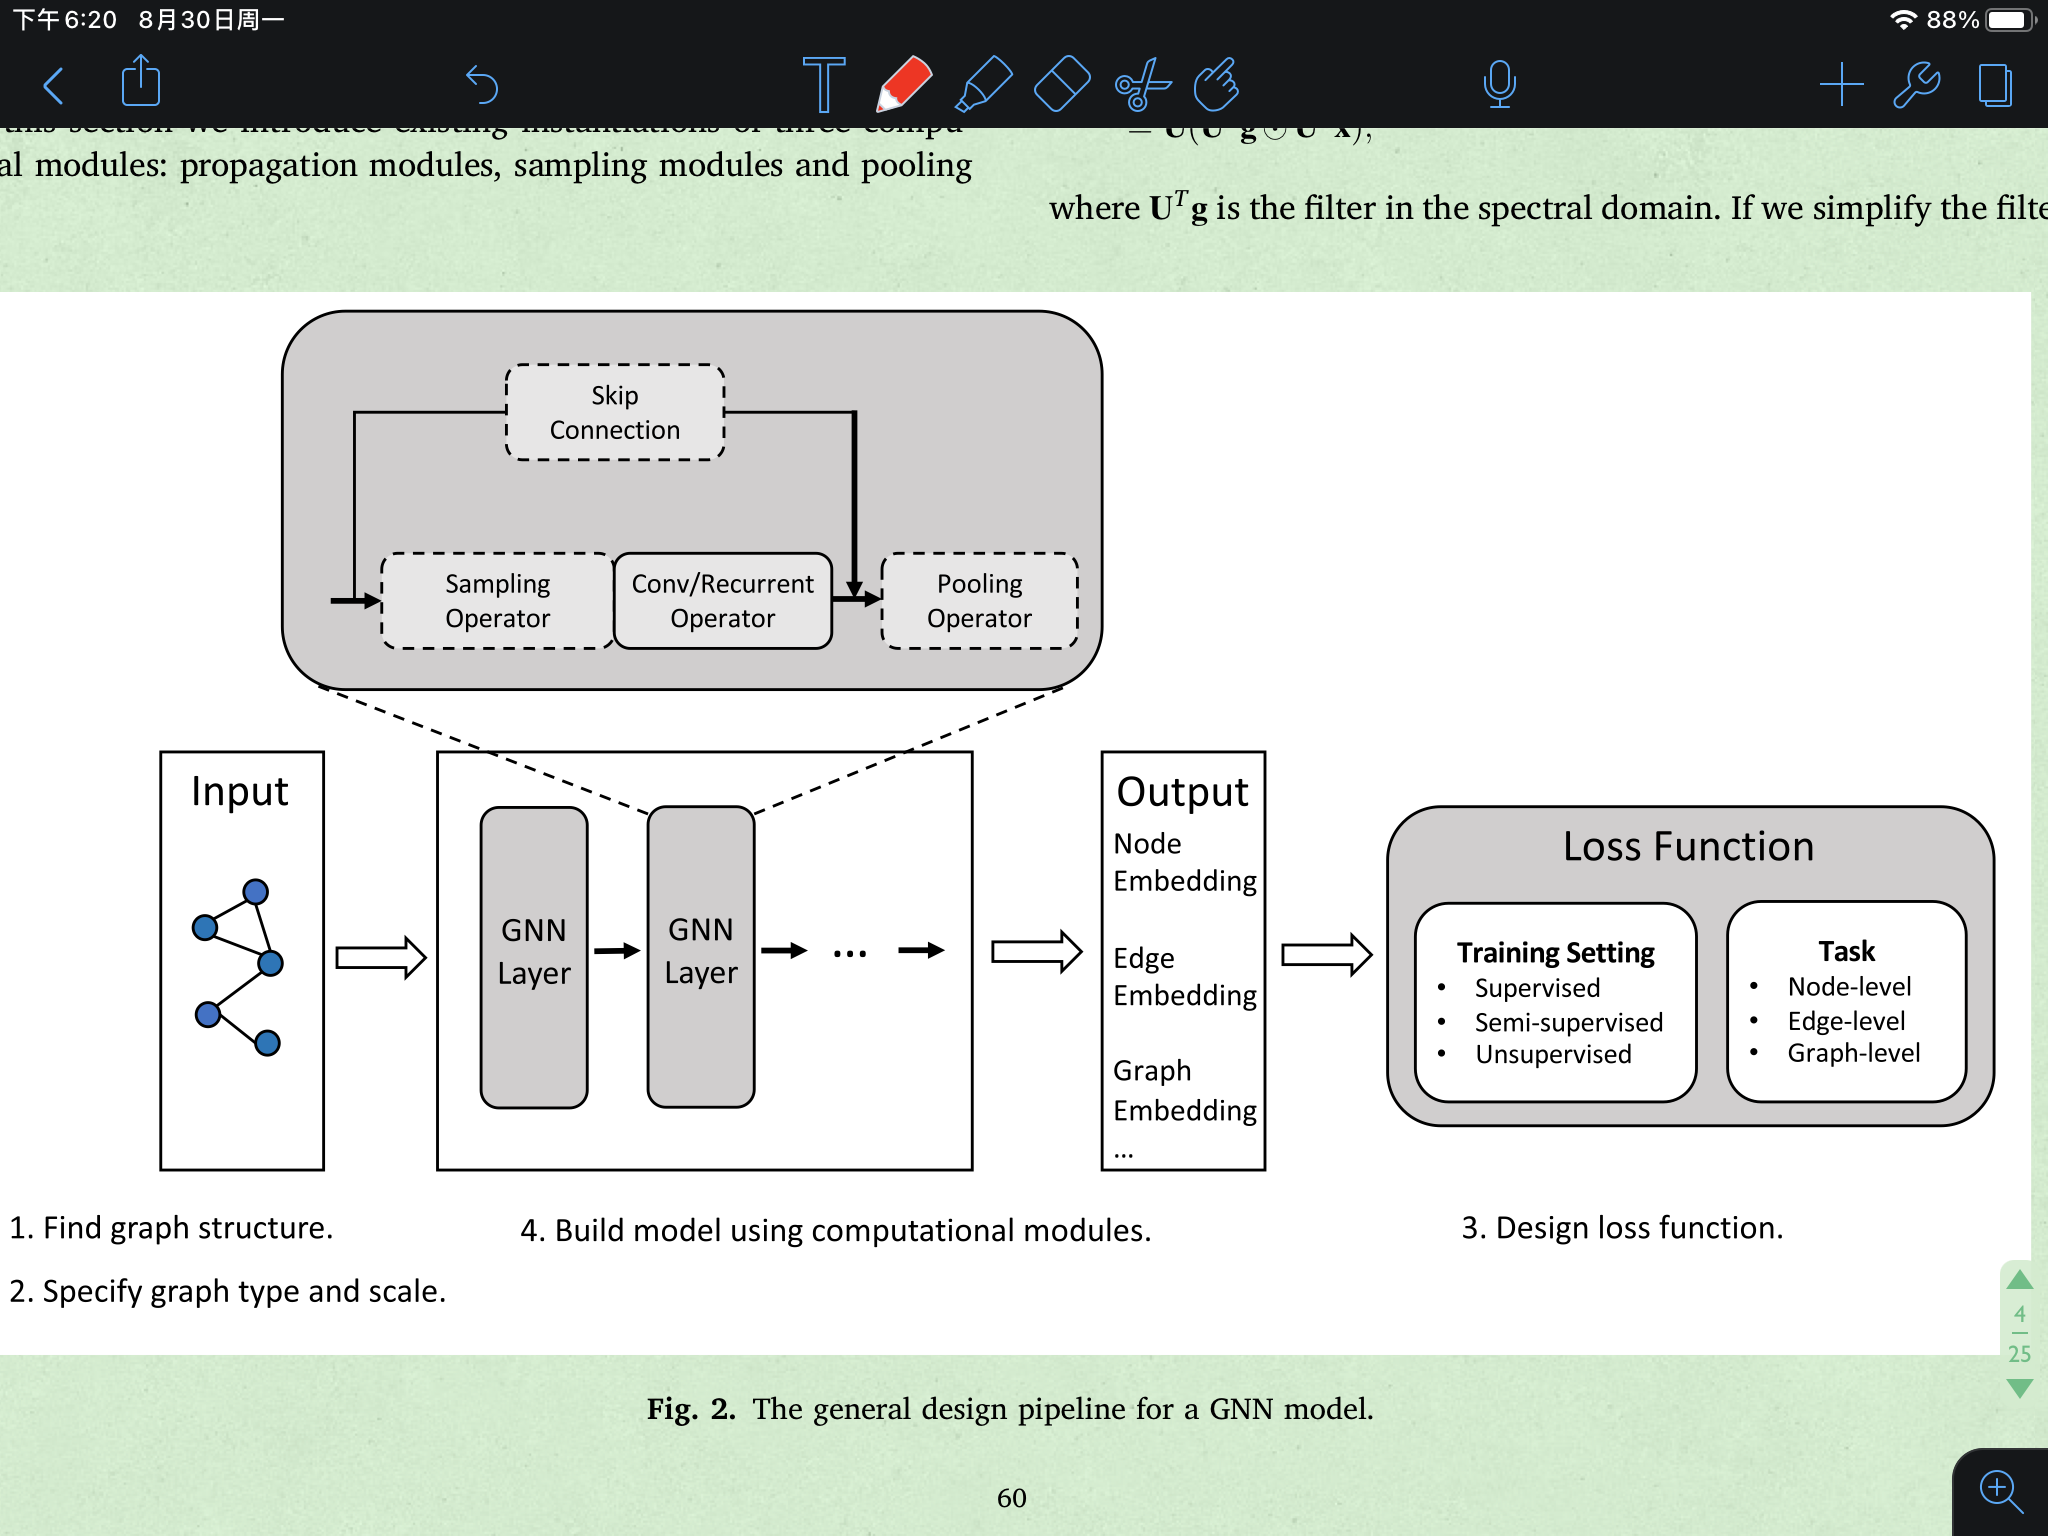Tap '1. Find graph structure.' text
The image size is (2048, 1536).
171,1228
